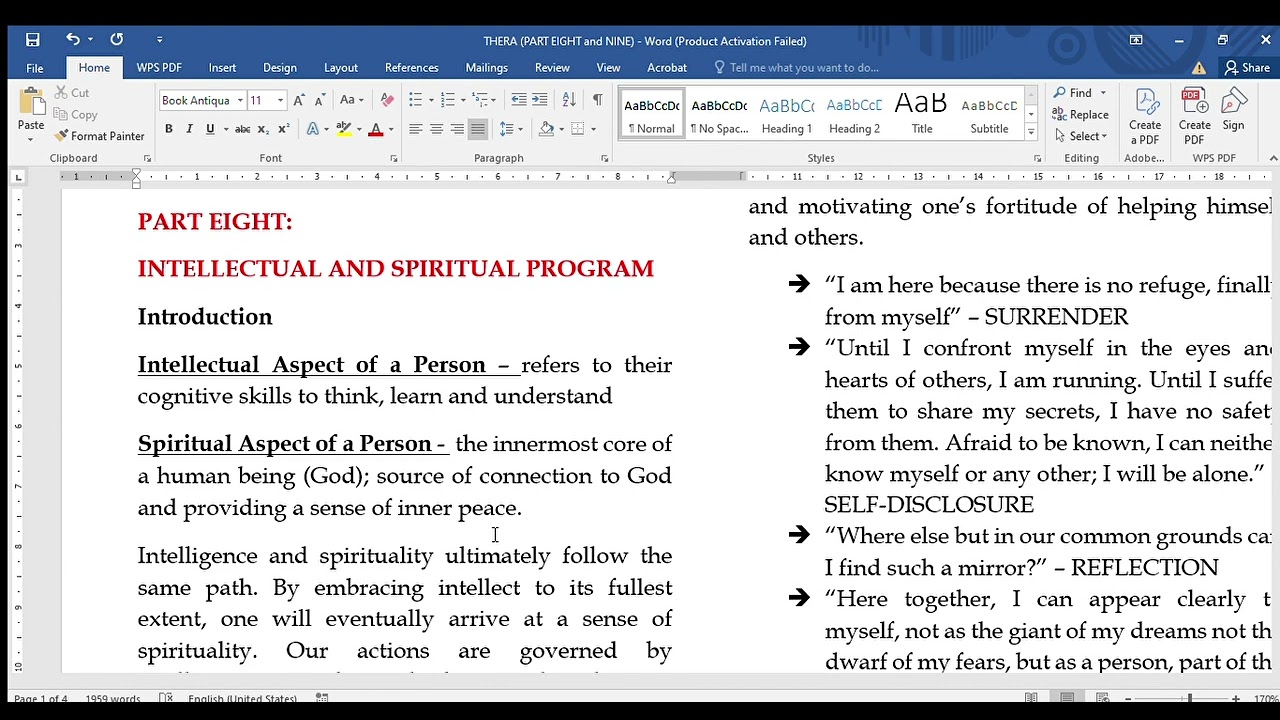Apply the Title style
This screenshot has height=720, width=1280.
pyautogui.click(x=922, y=114)
